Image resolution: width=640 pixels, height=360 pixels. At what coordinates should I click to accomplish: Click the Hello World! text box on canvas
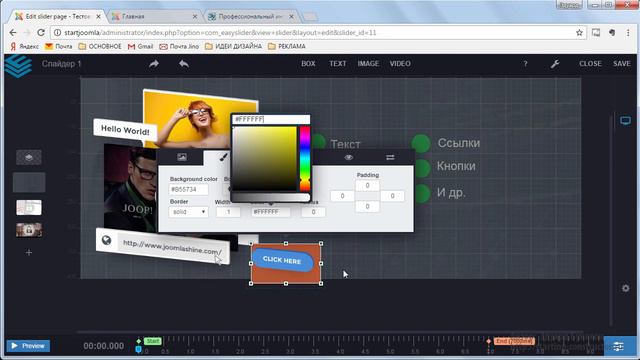click(x=125, y=130)
